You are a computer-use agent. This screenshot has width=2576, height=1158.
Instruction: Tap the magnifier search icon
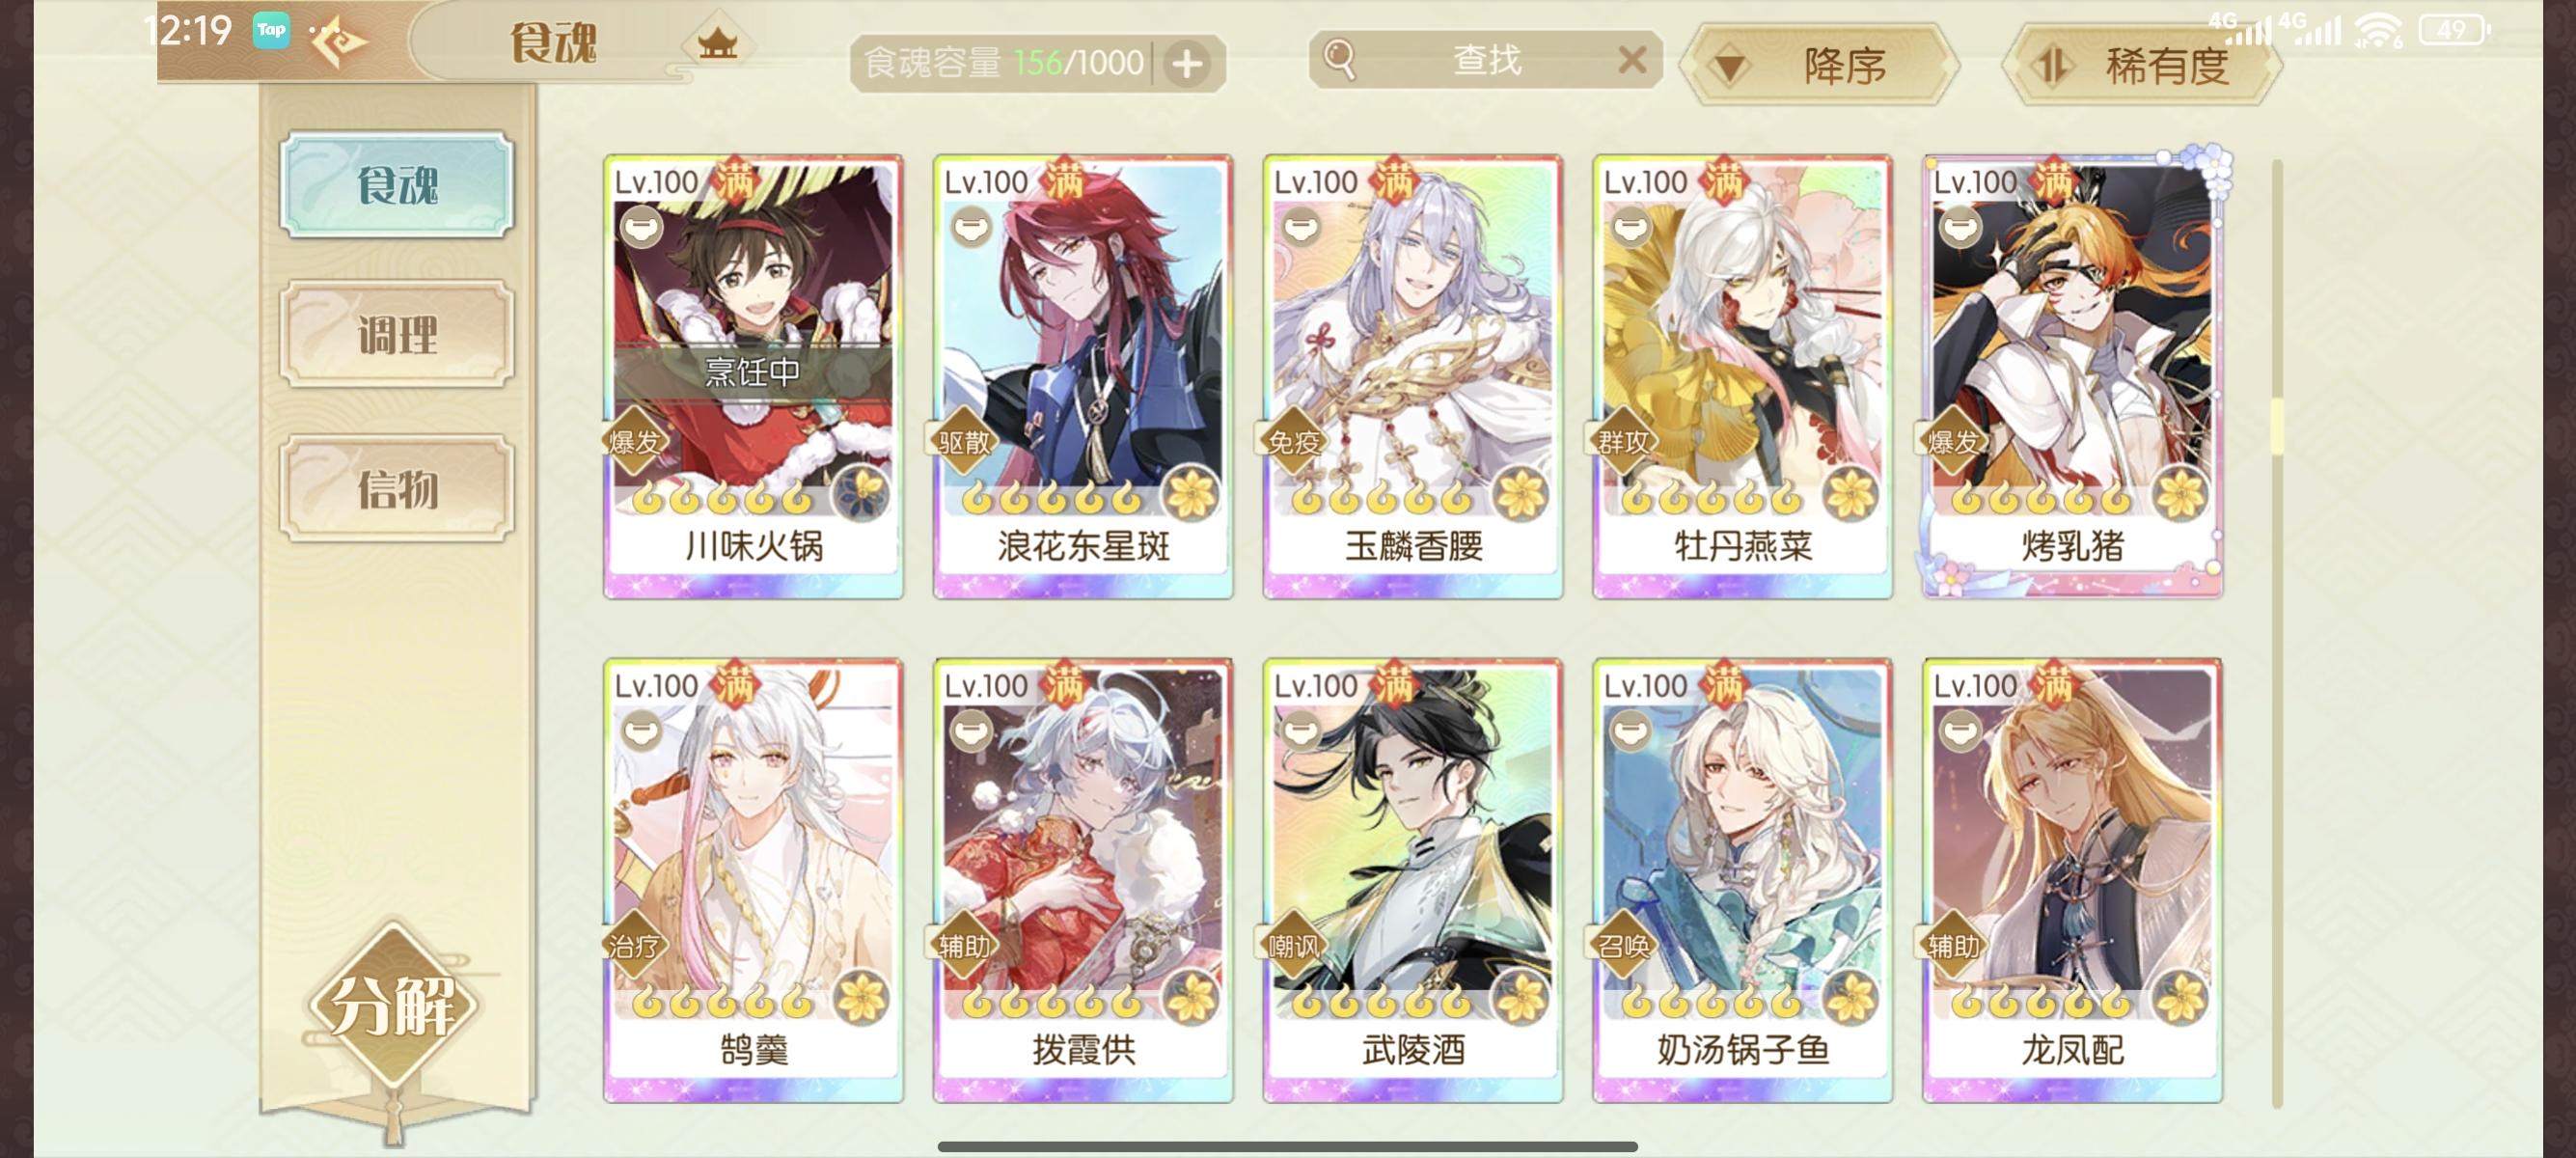point(1340,59)
